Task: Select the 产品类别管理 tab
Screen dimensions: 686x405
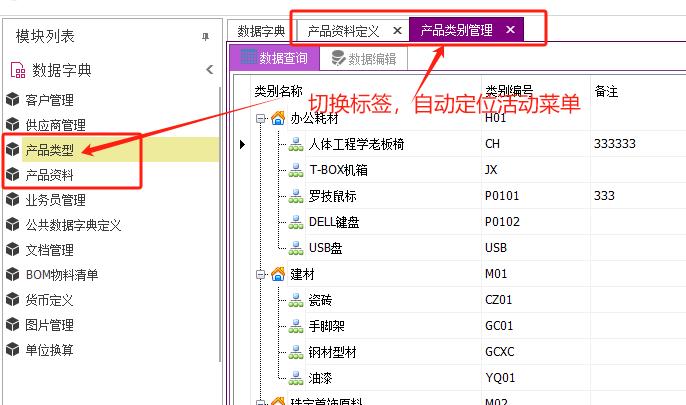Action: (456, 30)
